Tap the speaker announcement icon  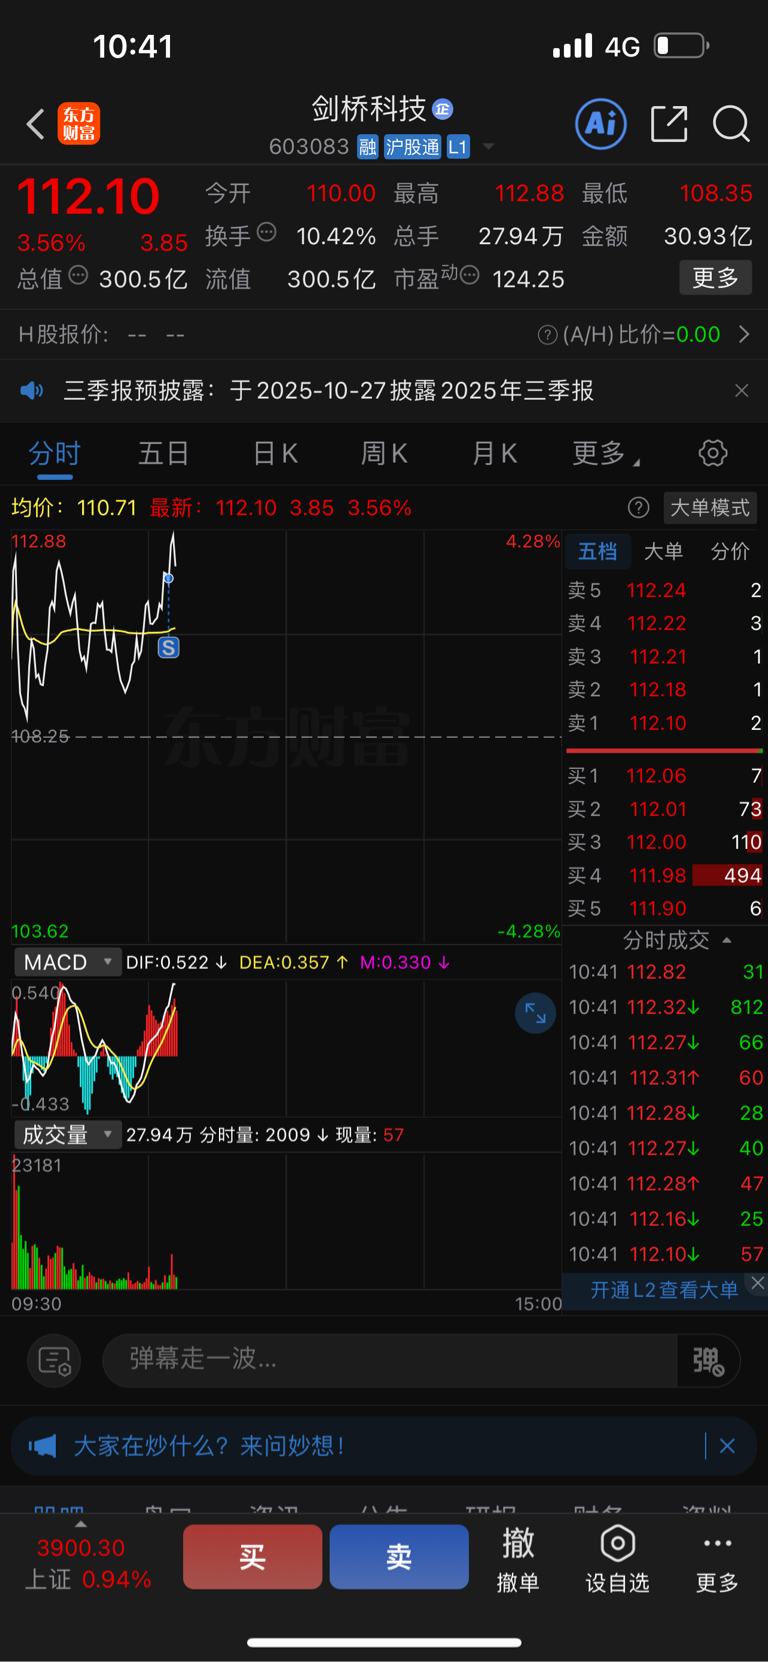[32, 390]
